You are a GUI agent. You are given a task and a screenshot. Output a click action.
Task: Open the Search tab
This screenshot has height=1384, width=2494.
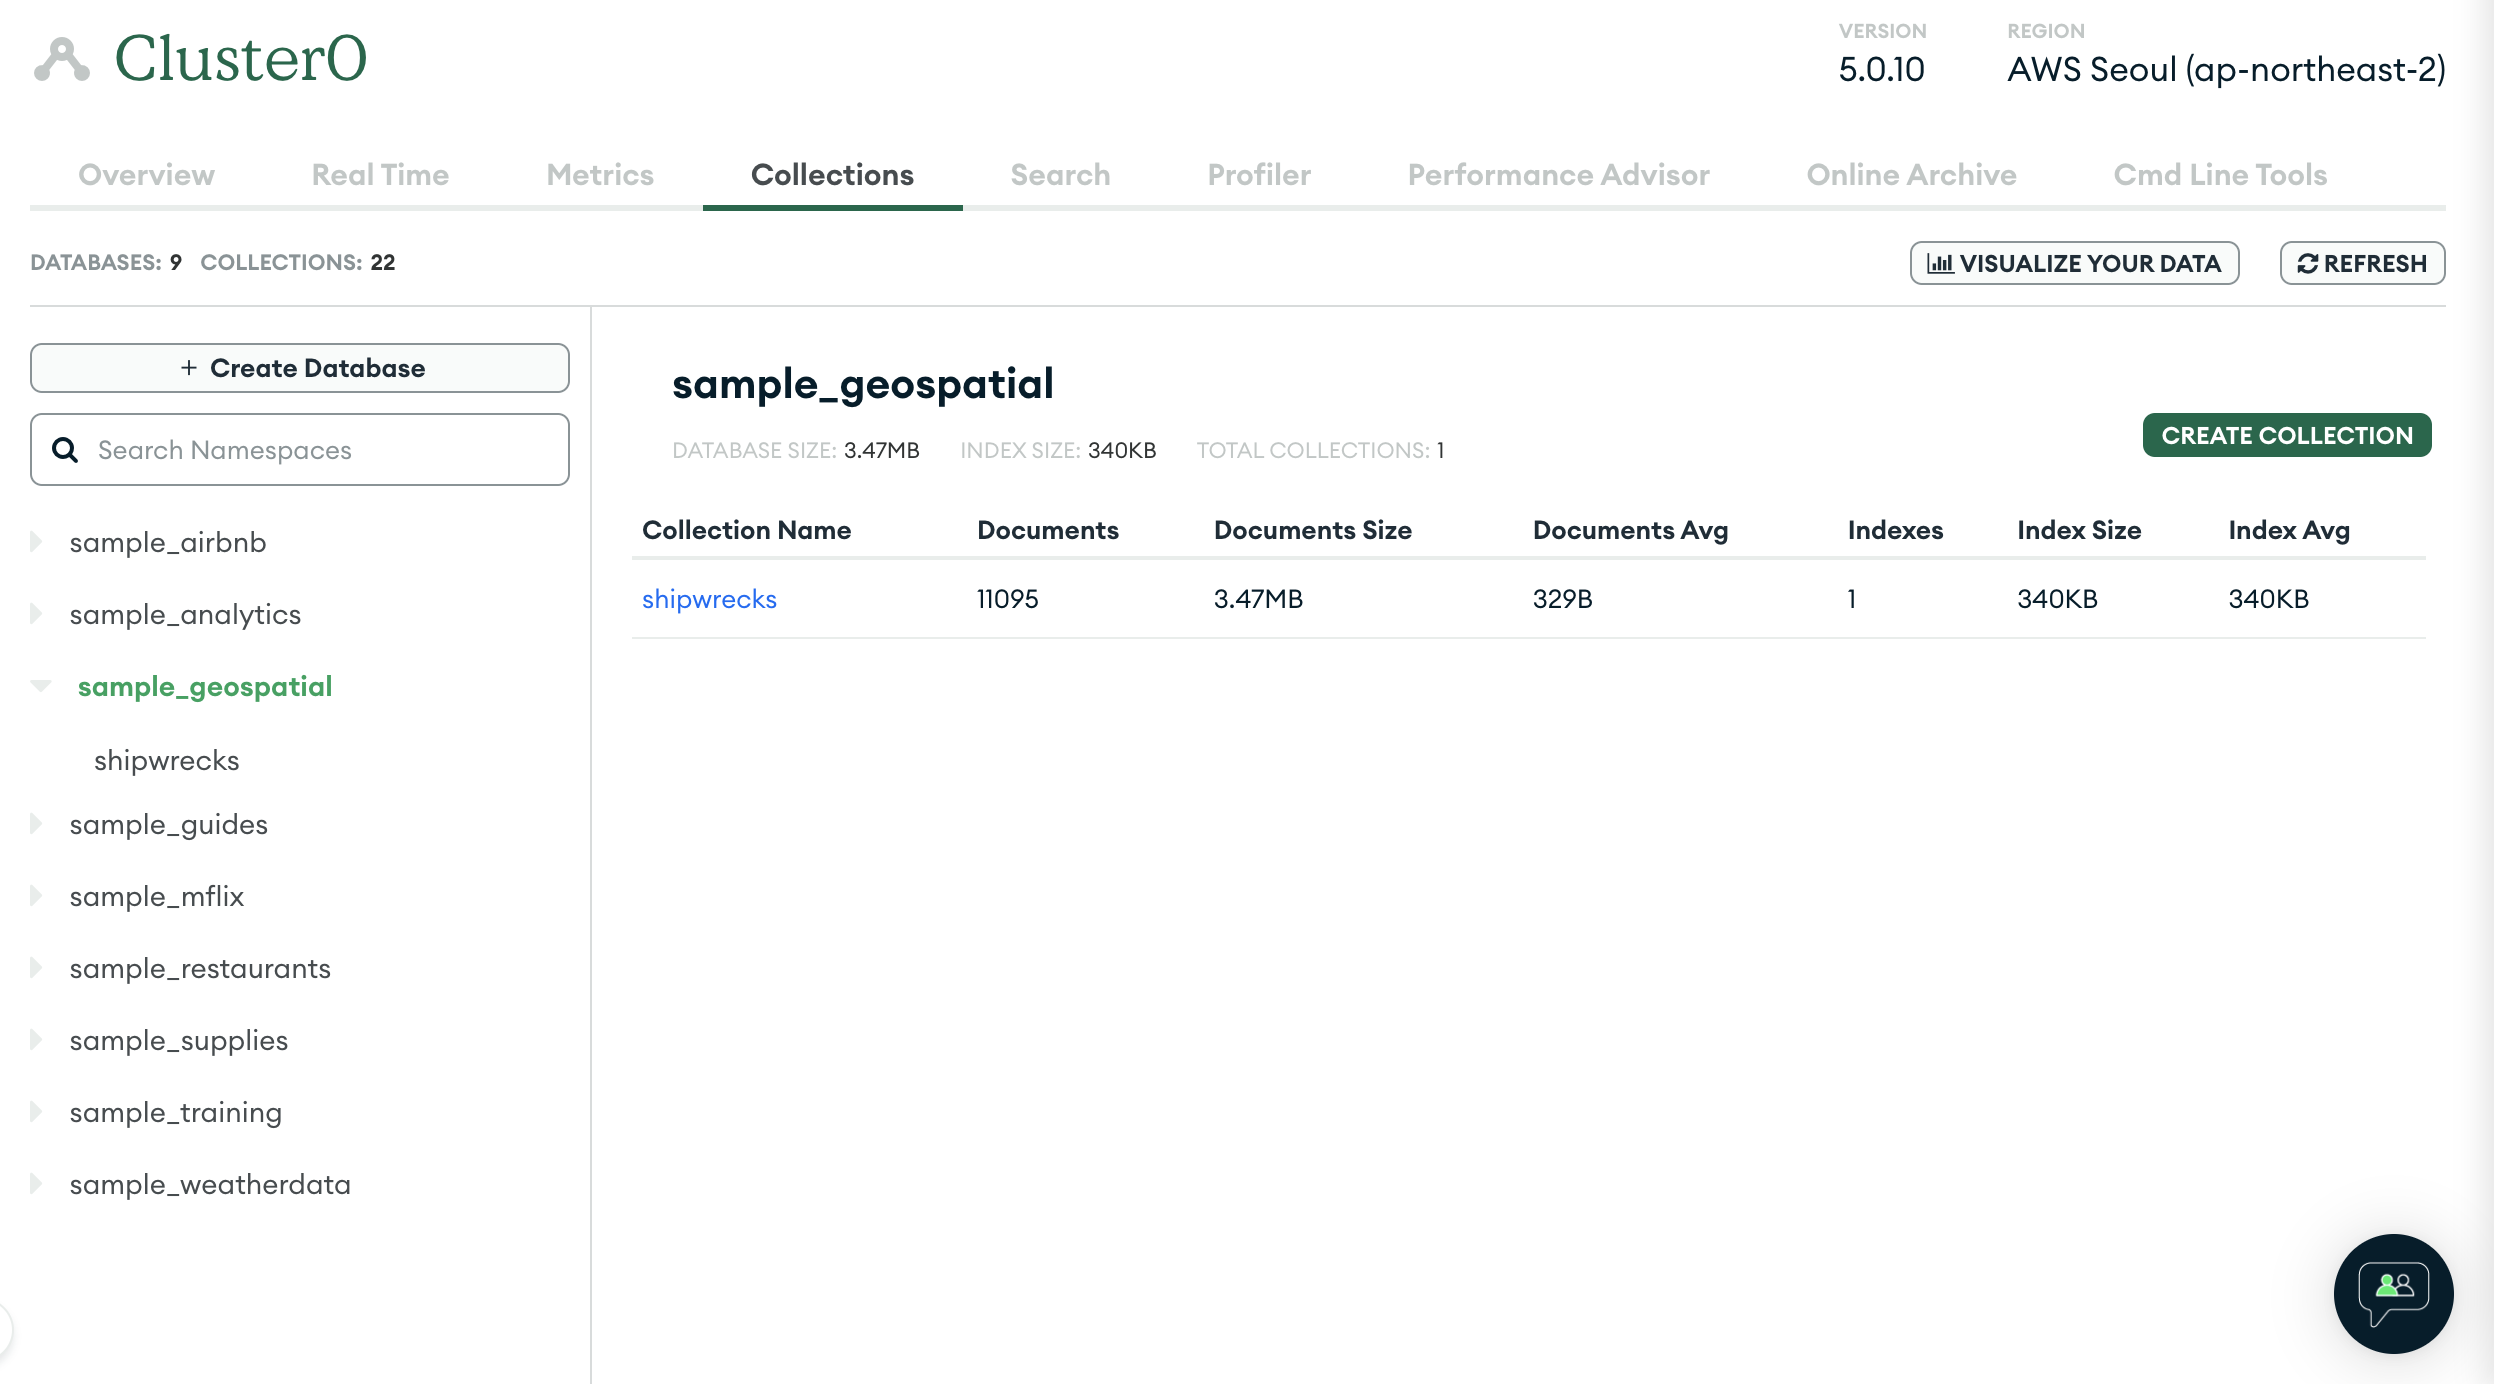point(1060,175)
